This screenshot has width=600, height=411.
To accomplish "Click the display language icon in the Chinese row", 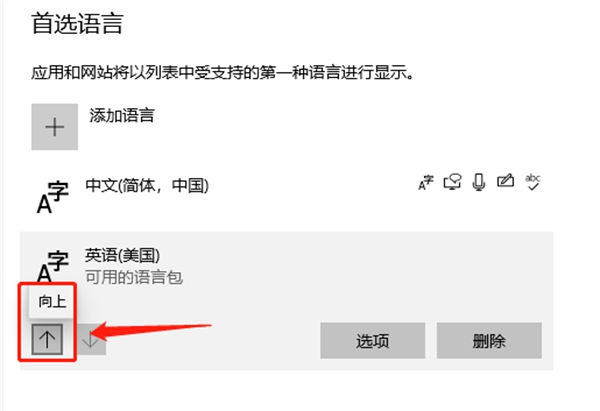I will [x=426, y=182].
